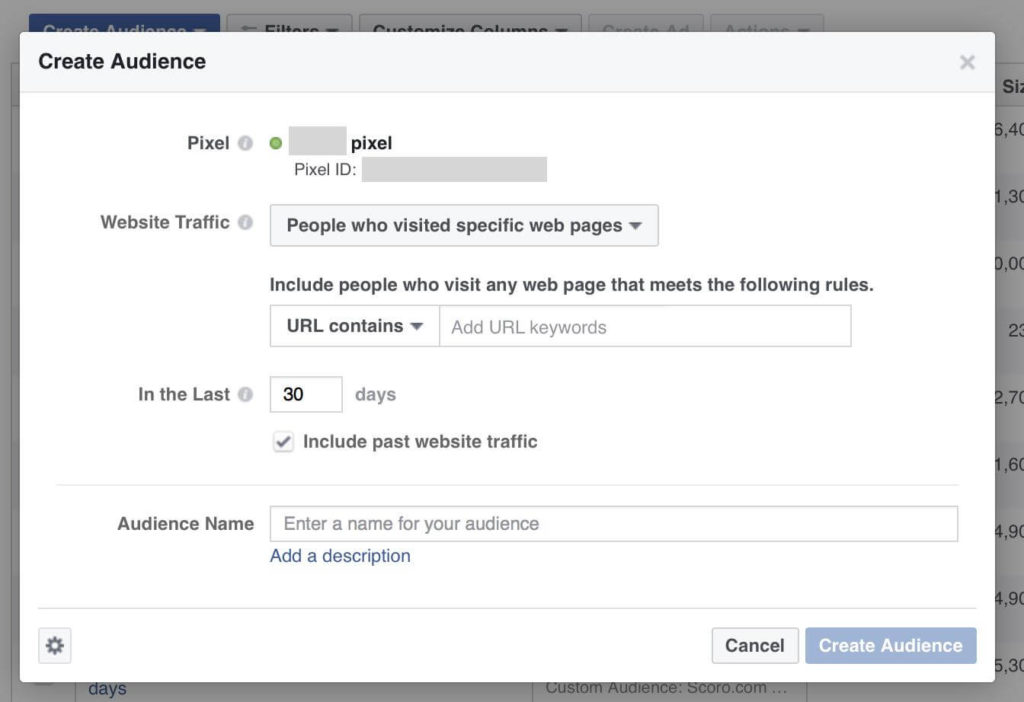Expand the Customize Columns dropdown
The image size is (1024, 702).
pyautogui.click(x=470, y=28)
